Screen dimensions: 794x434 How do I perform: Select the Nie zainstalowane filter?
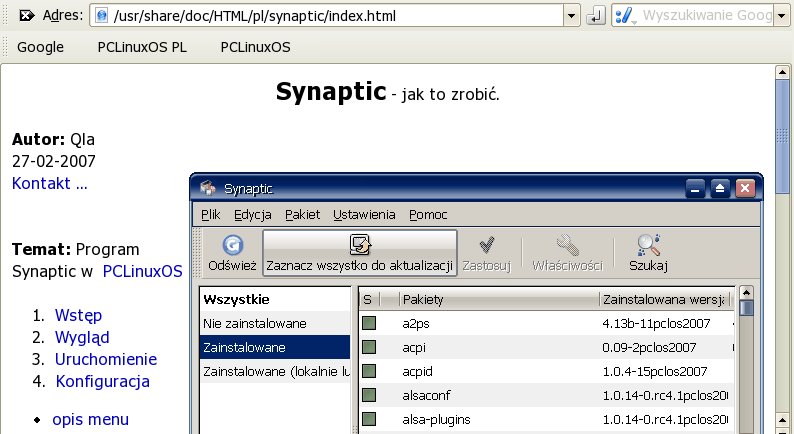click(x=275, y=323)
